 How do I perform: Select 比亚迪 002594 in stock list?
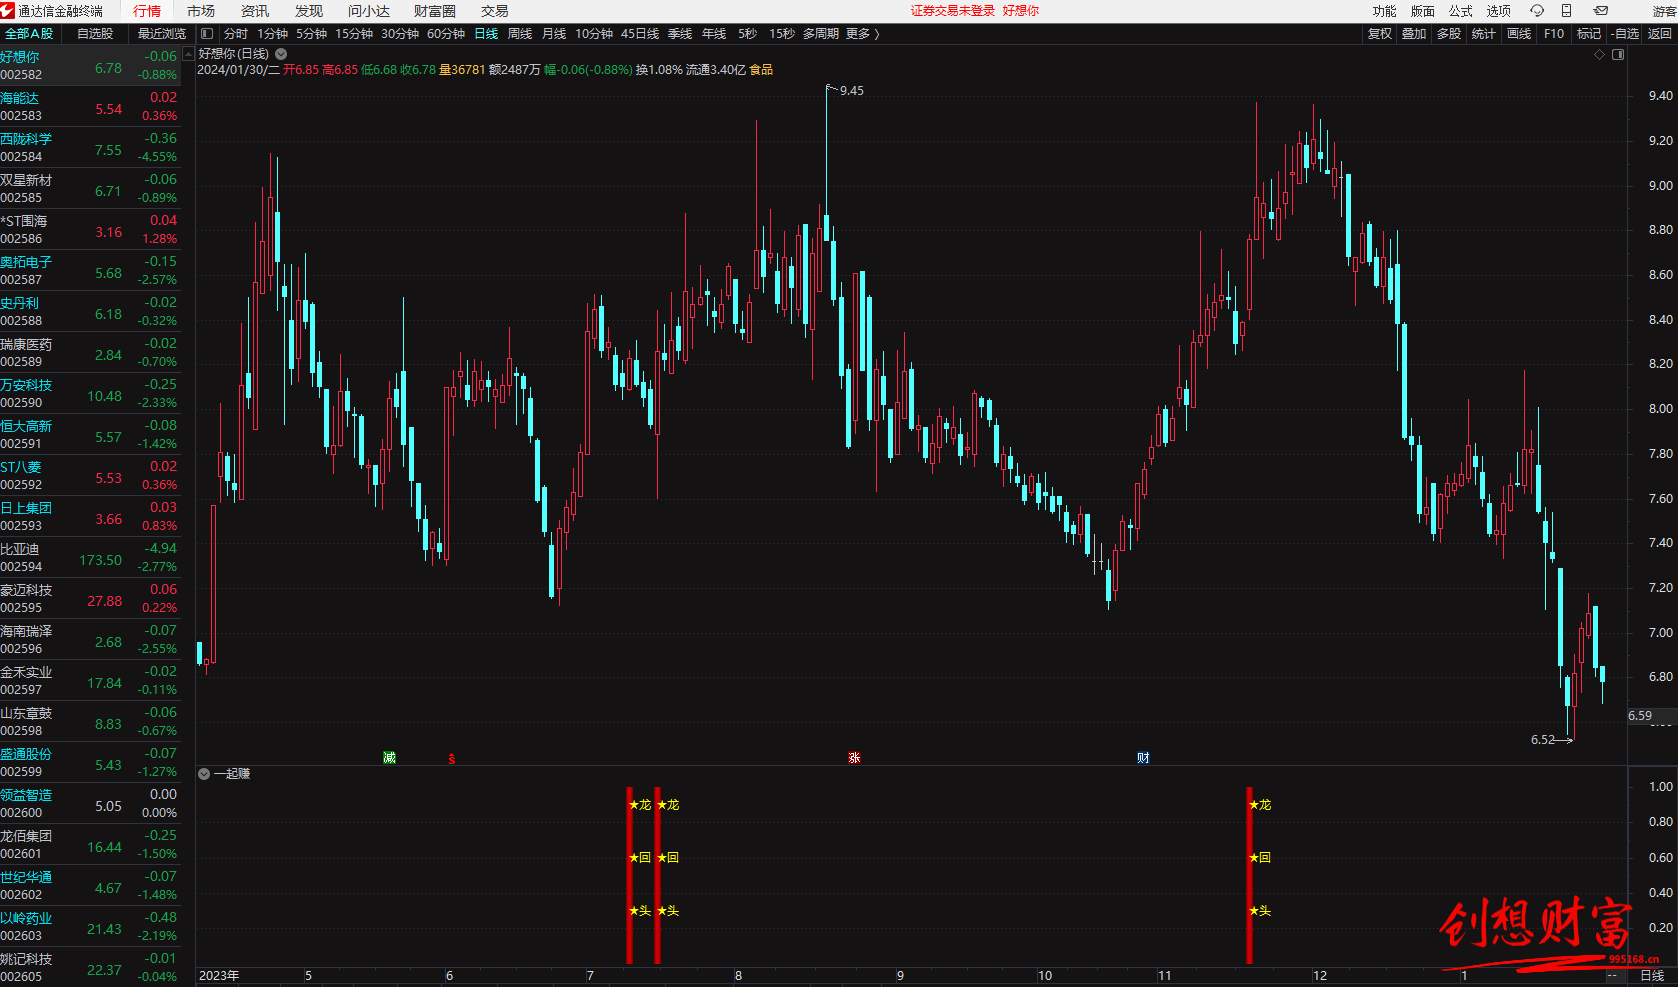pyautogui.click(x=90, y=557)
